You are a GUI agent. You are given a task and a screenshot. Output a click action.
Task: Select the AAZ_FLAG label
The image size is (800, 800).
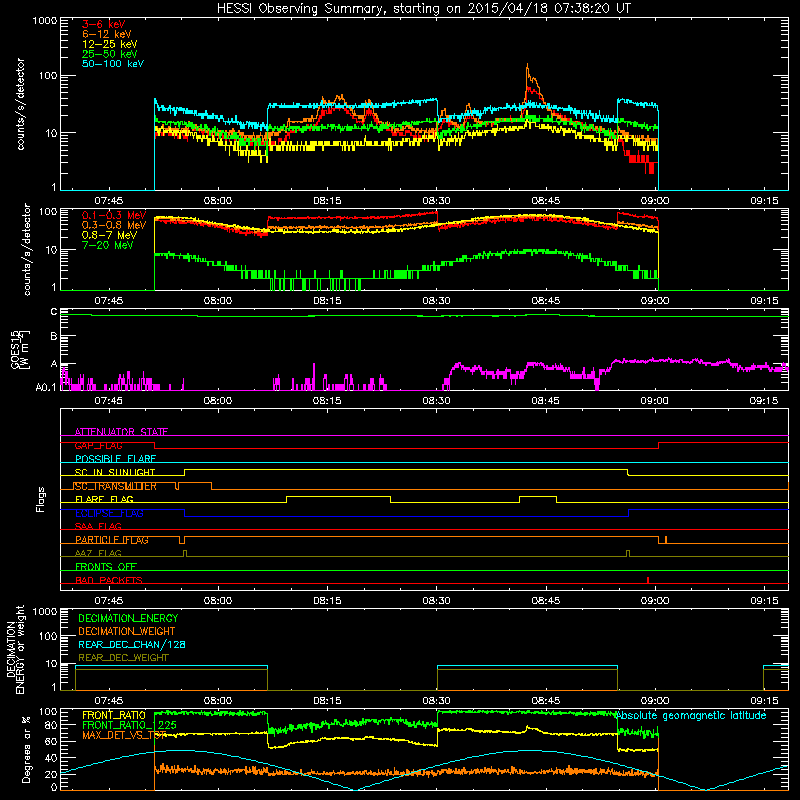point(98,553)
